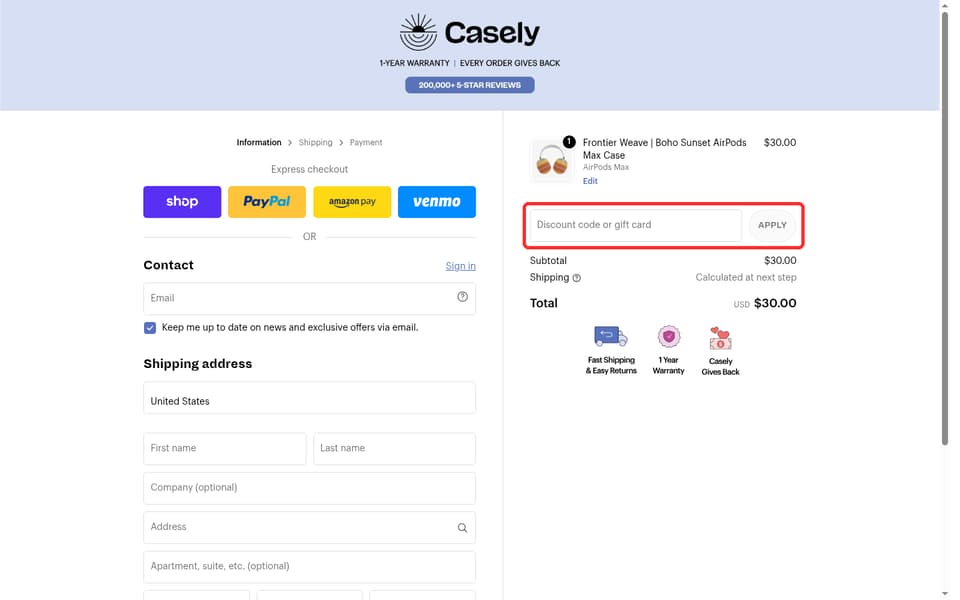
Task: Focus the Discount code or gift card field
Action: click(x=636, y=225)
